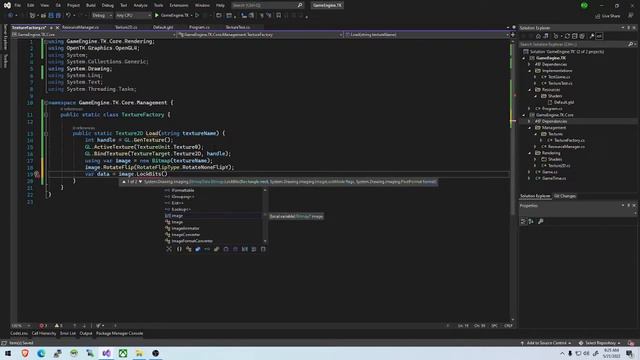The width and height of the screenshot is (640, 360).
Task: Toggle the highlighted blue filter in the IntelliSense filter bar
Action: click(x=198, y=249)
